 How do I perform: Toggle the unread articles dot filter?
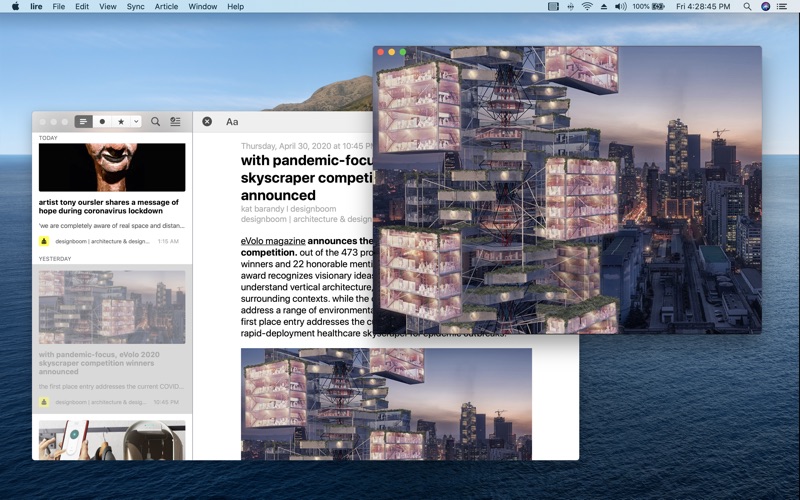(102, 121)
